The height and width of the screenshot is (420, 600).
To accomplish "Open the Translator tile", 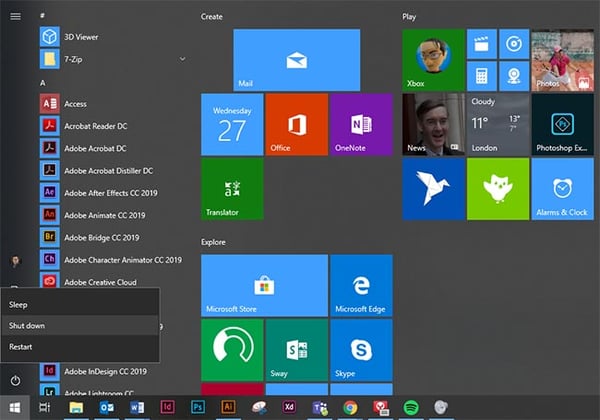I will click(232, 189).
